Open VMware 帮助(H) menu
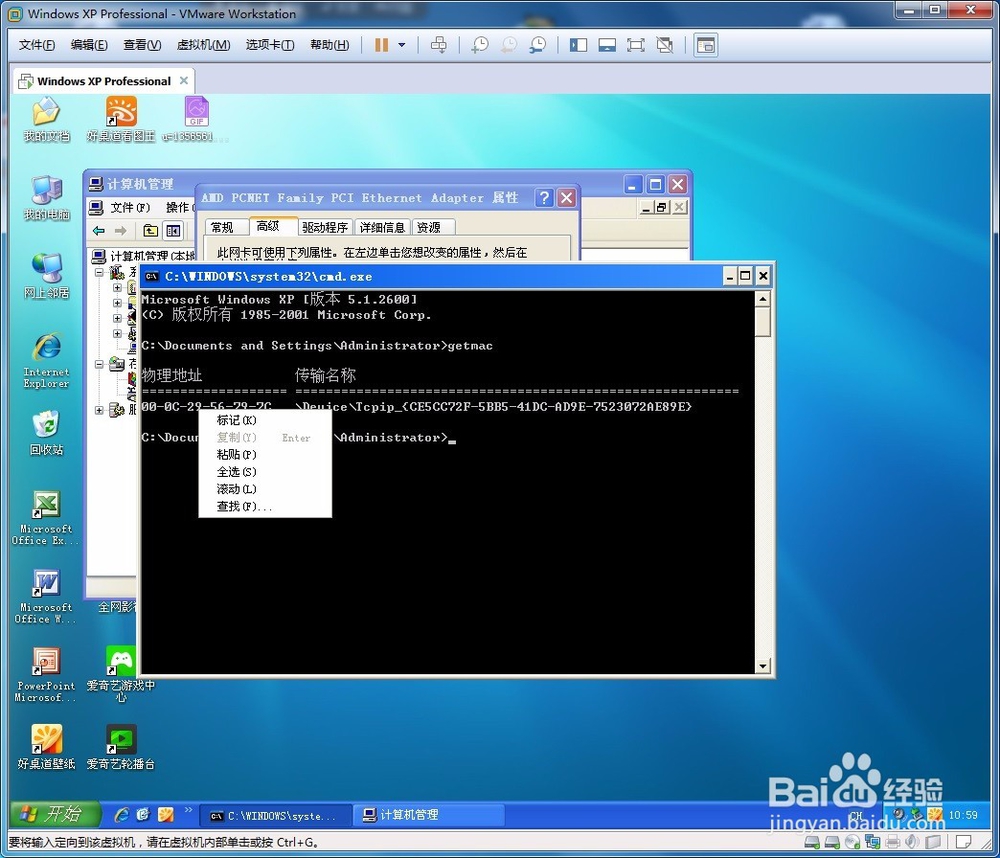This screenshot has height=858, width=1000. point(329,45)
